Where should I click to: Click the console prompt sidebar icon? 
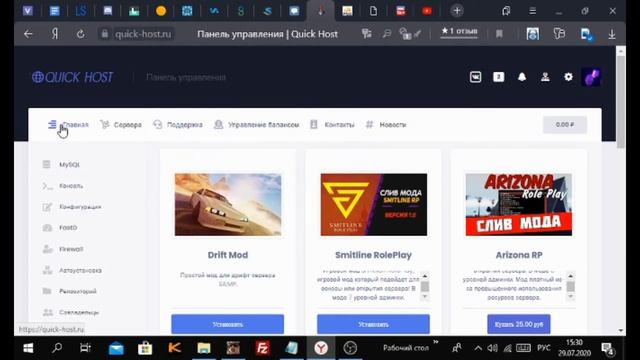[47, 186]
